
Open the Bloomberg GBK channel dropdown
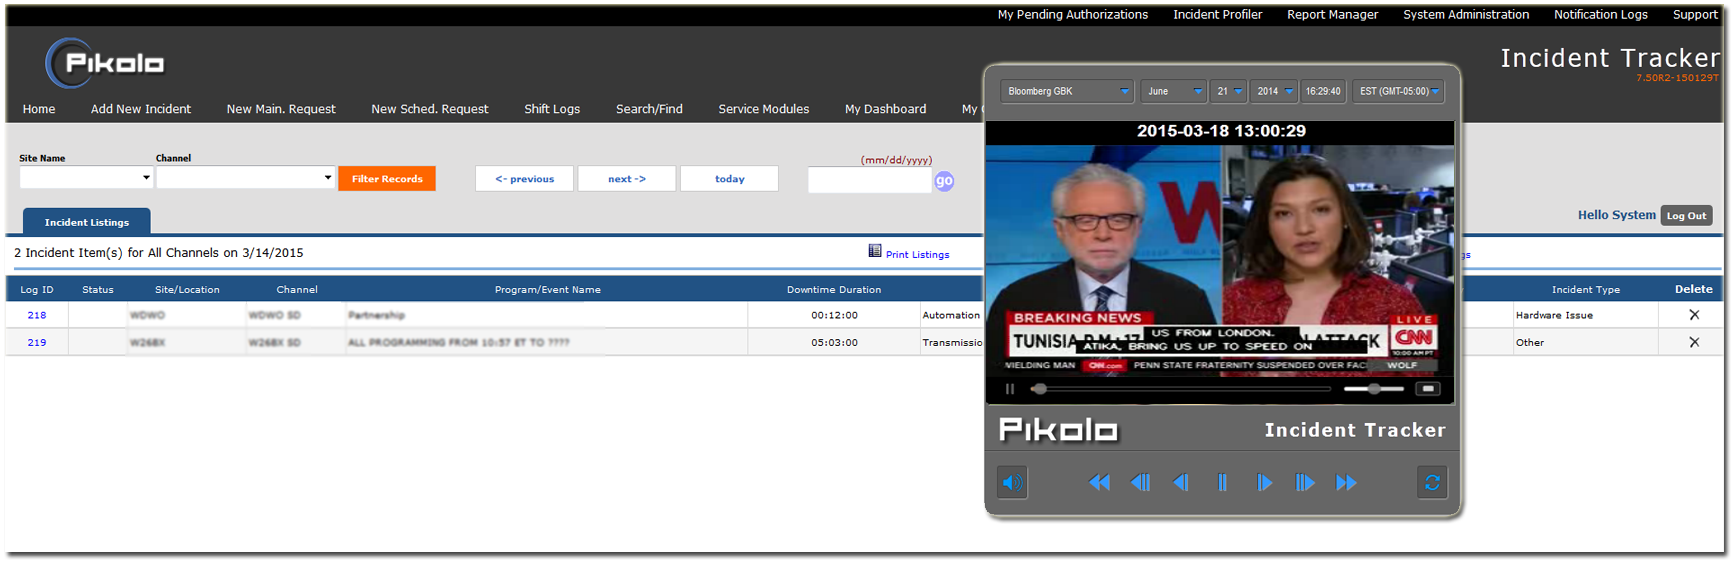point(1067,91)
